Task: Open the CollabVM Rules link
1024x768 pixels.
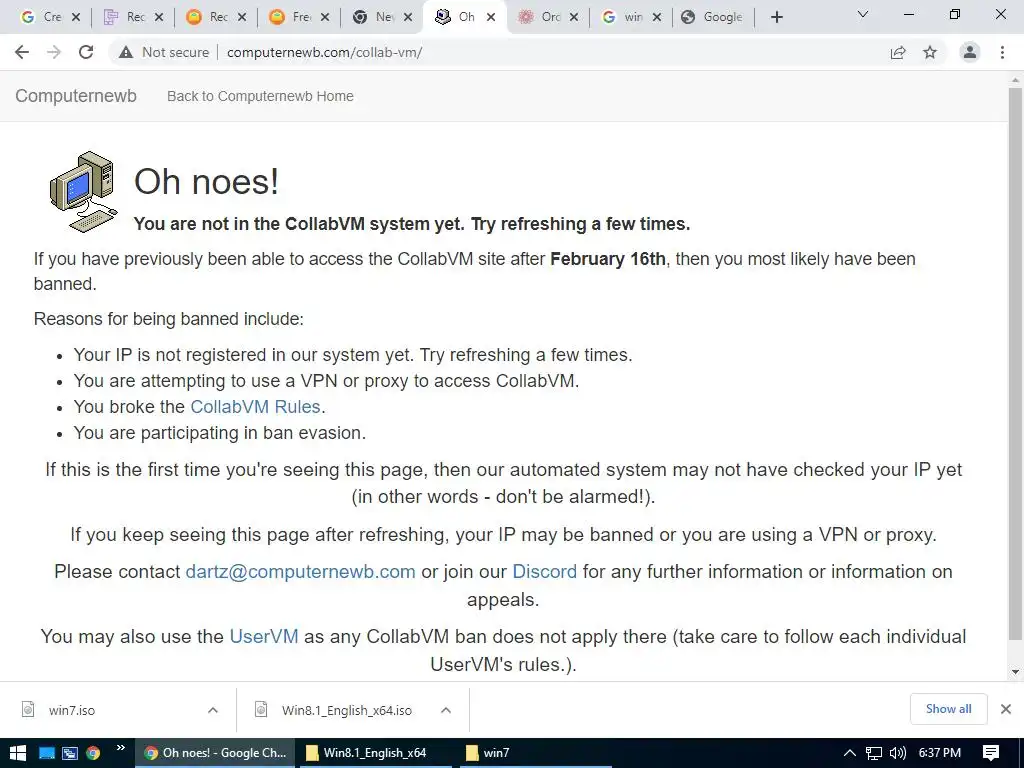Action: tap(255, 407)
